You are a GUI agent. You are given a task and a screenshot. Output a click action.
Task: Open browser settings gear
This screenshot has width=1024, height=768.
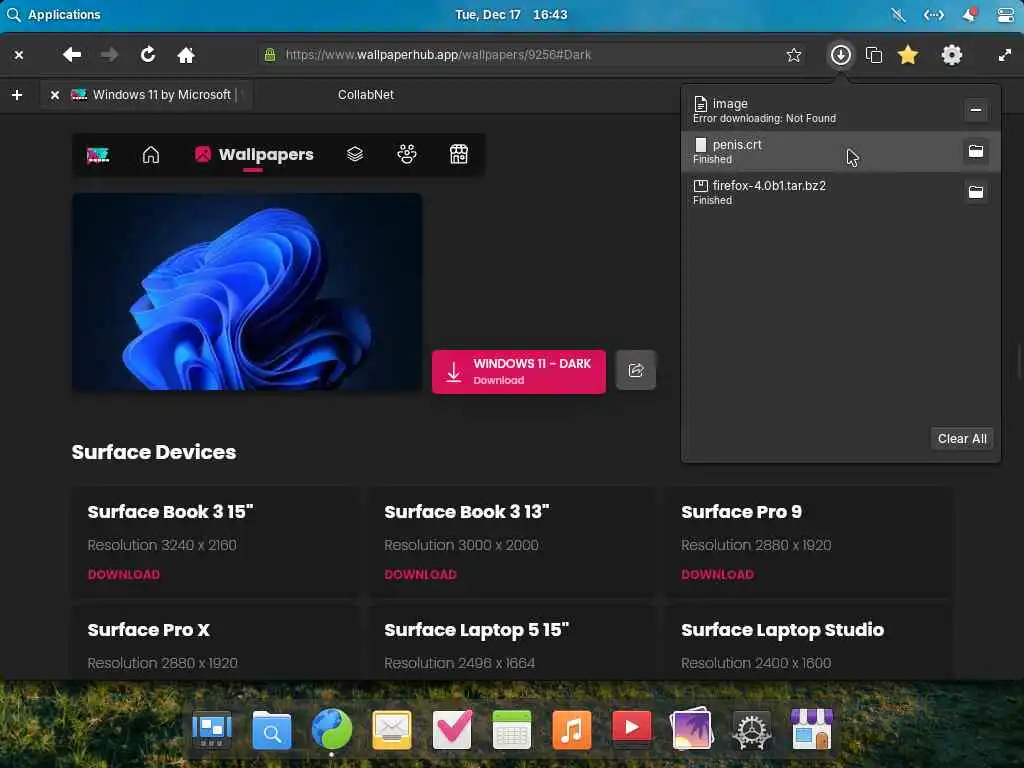pyautogui.click(x=952, y=55)
